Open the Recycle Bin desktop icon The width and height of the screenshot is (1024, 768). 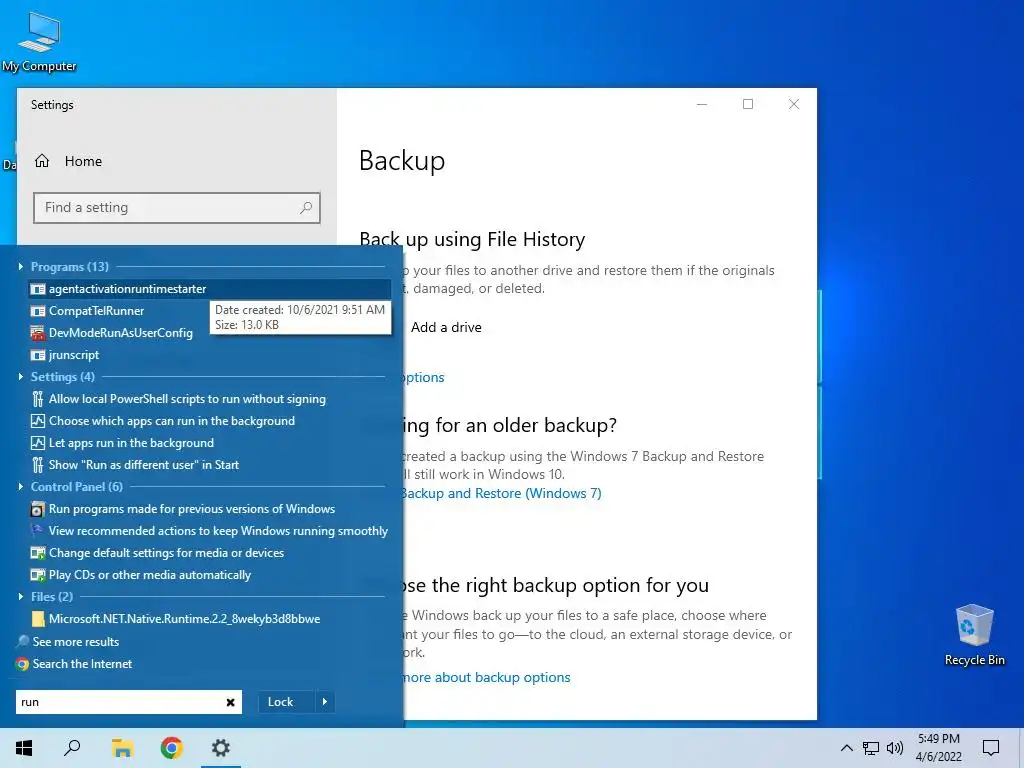coord(974,635)
